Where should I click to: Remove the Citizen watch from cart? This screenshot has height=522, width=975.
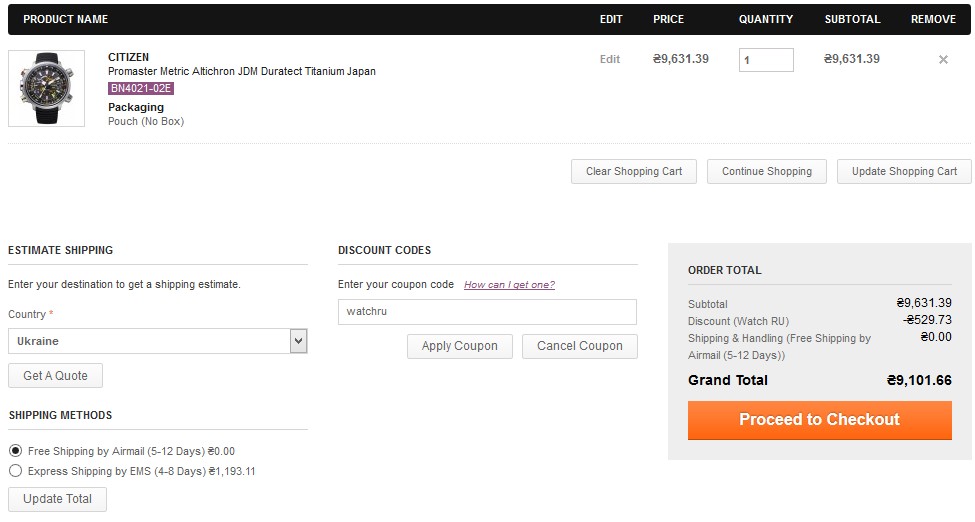942,60
